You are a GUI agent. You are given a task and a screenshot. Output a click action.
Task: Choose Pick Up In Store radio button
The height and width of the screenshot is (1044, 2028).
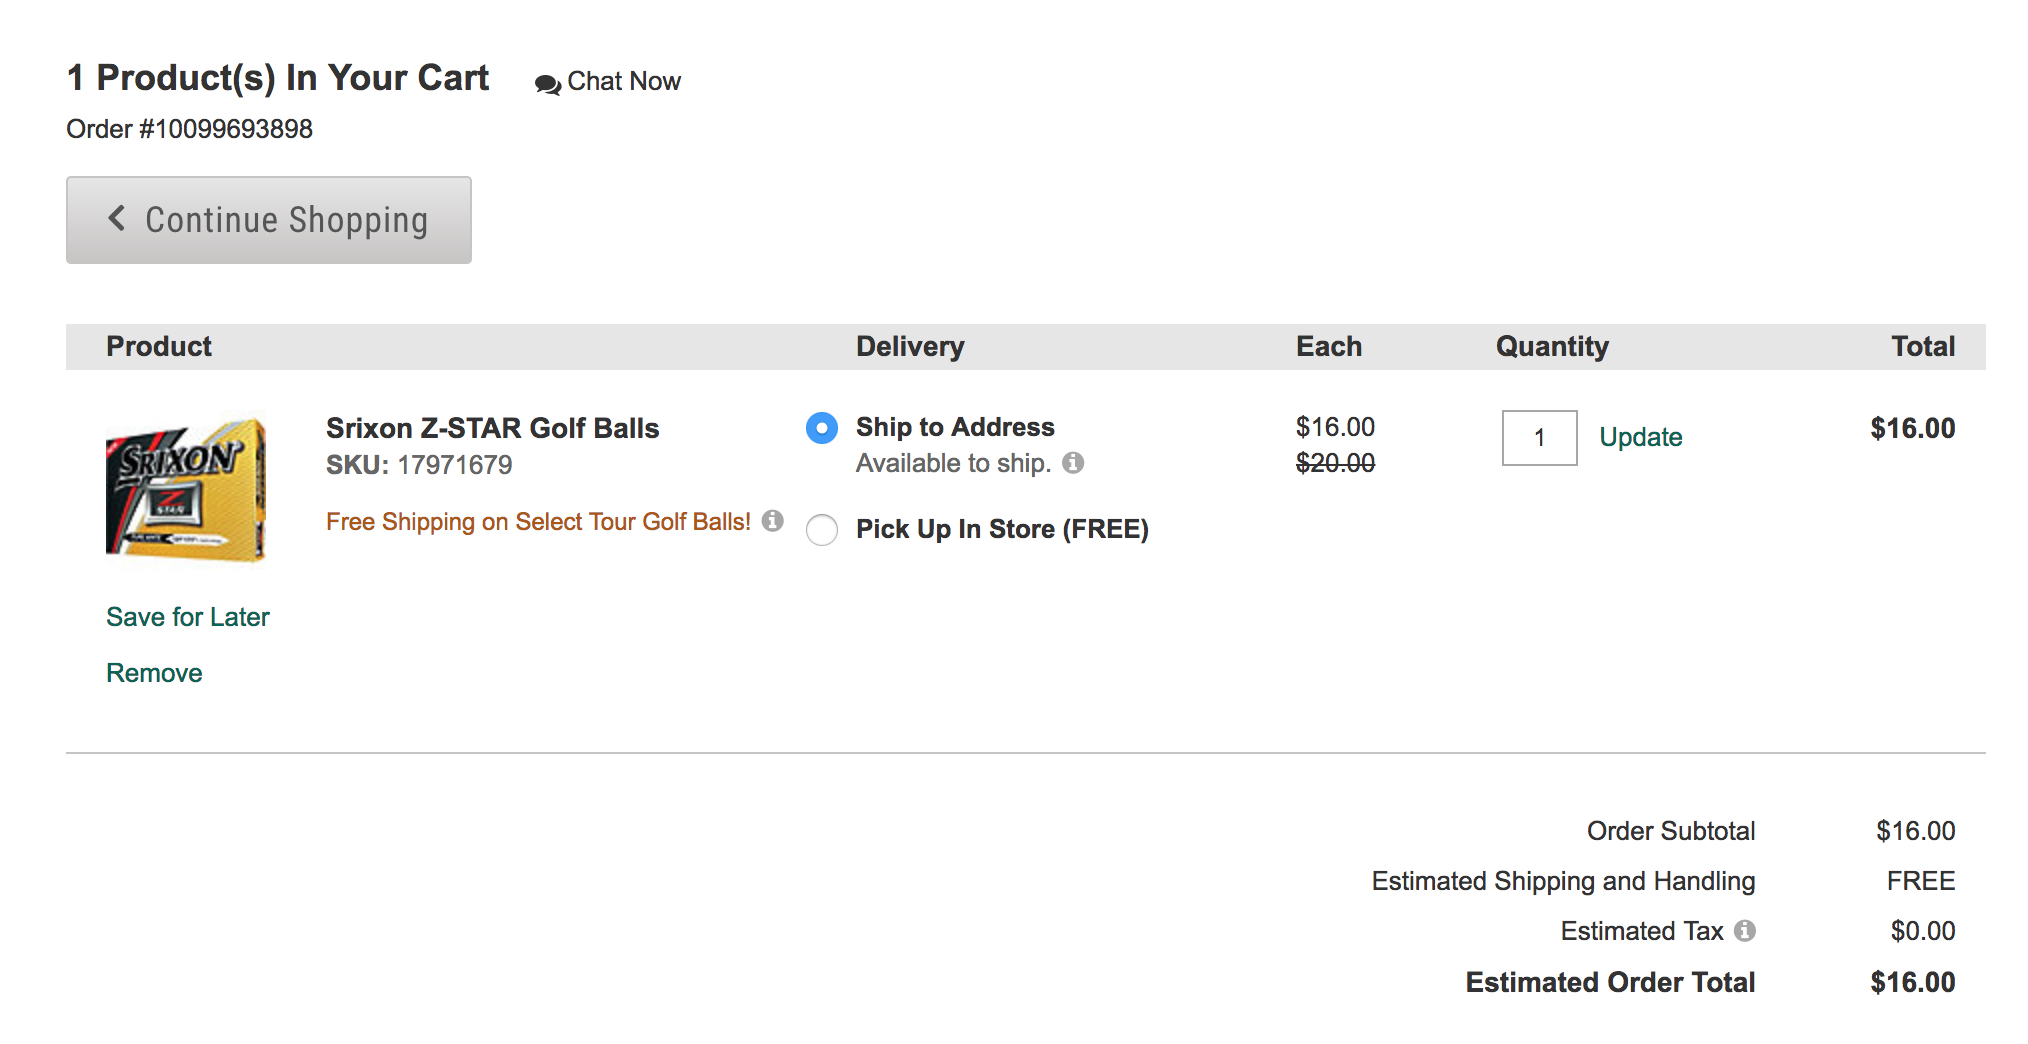tap(822, 530)
